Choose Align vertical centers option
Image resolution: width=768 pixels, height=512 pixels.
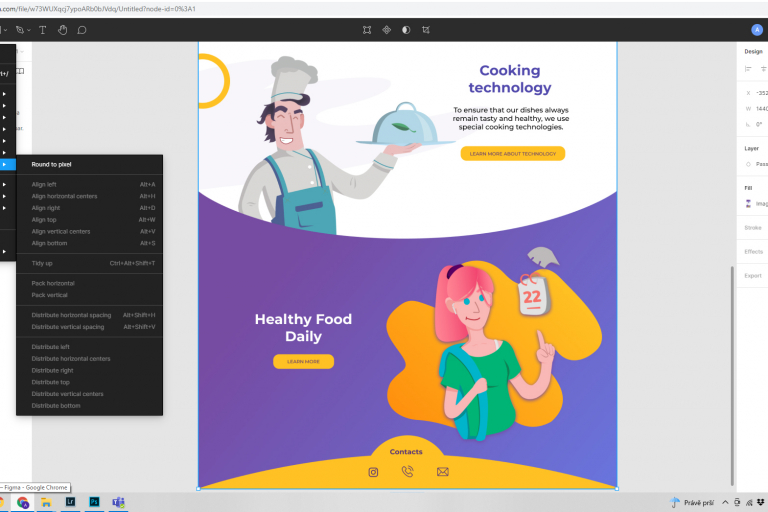point(61,231)
